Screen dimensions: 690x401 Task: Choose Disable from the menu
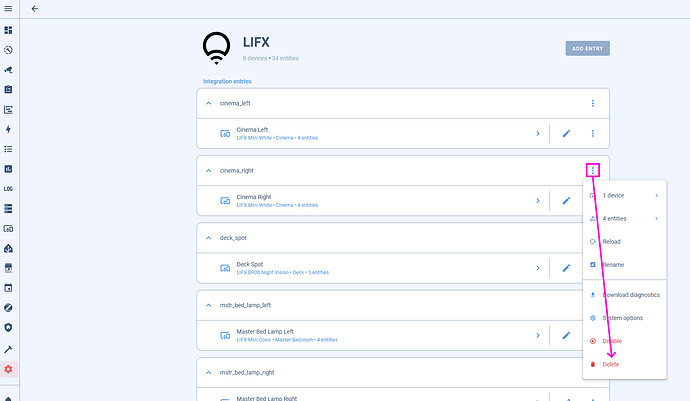coord(624,341)
